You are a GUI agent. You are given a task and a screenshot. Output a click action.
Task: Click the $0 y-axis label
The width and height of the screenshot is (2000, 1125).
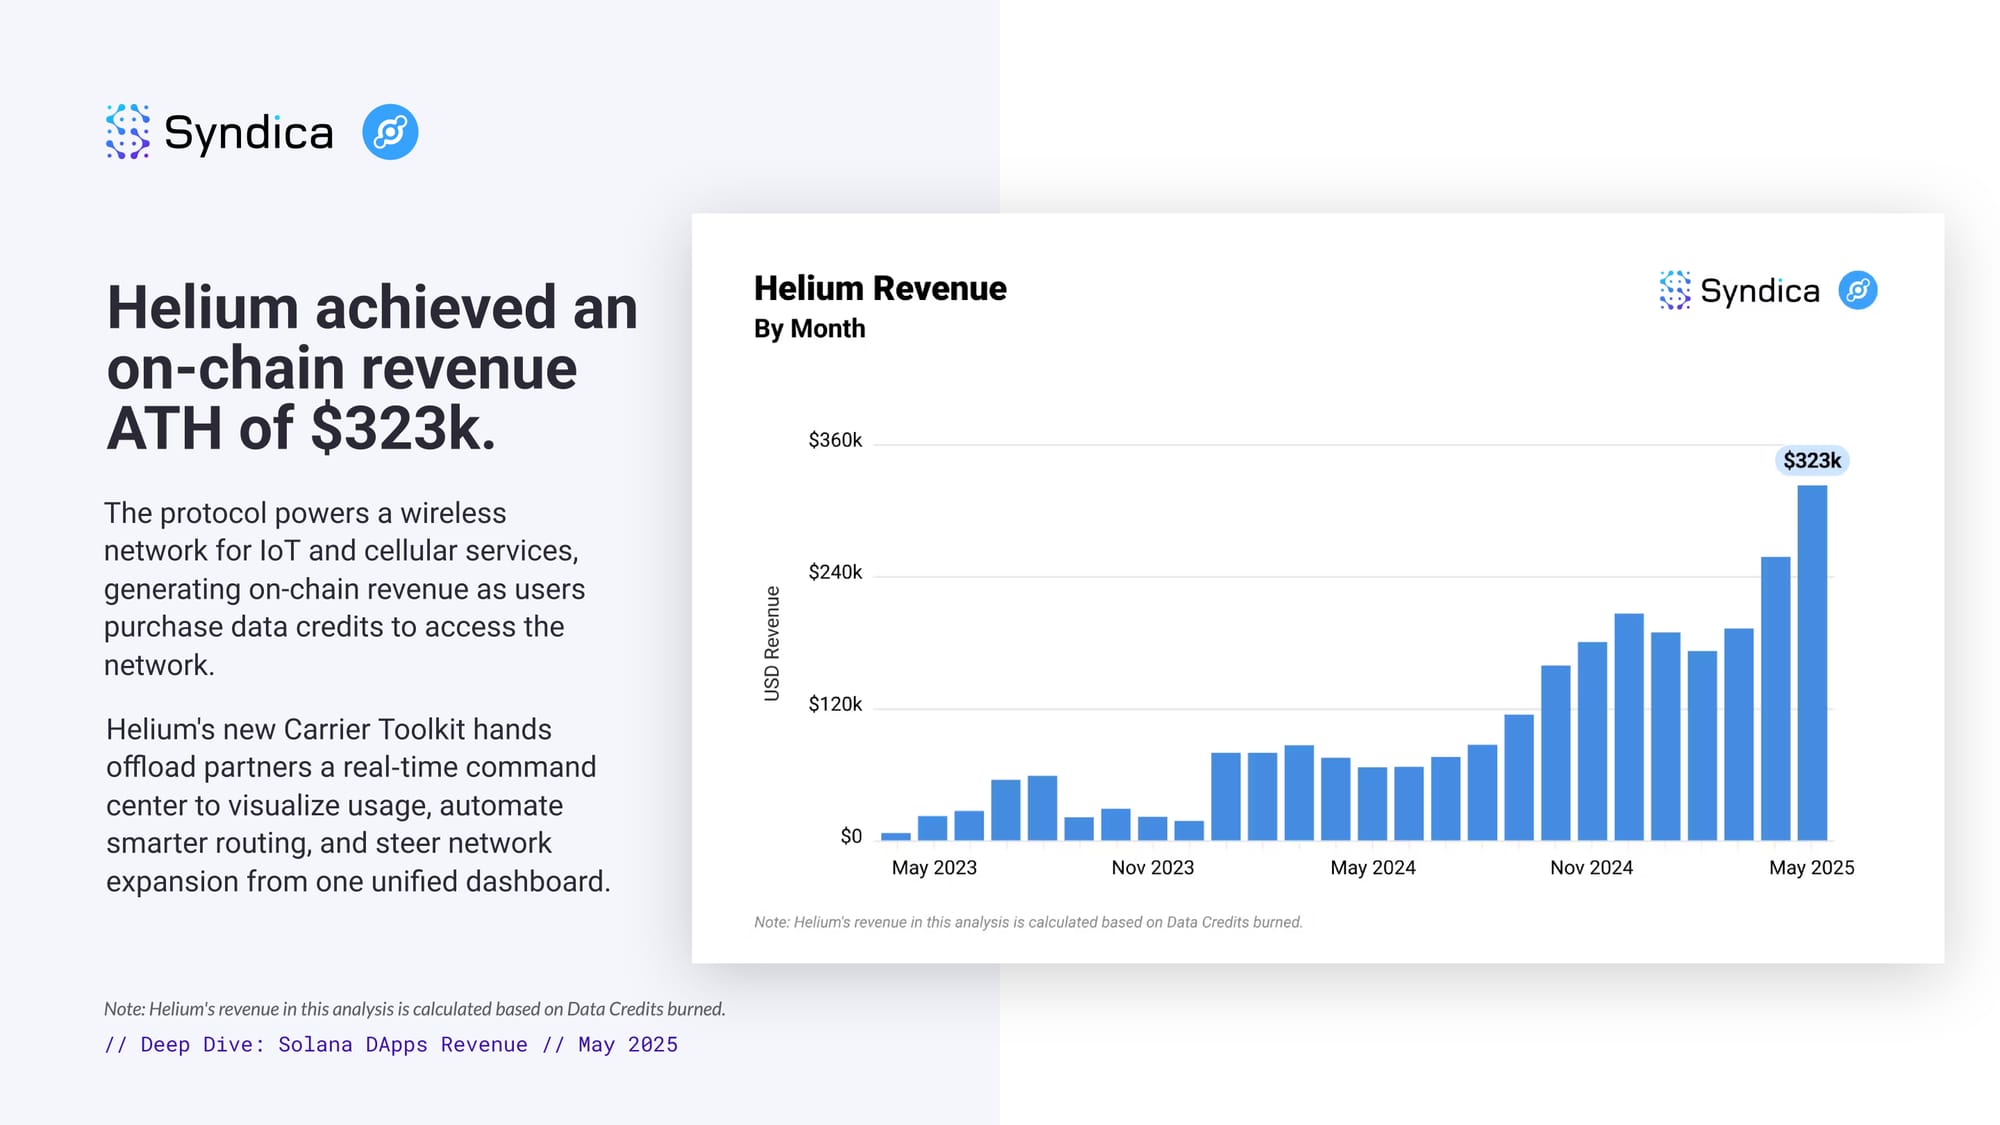coord(851,836)
